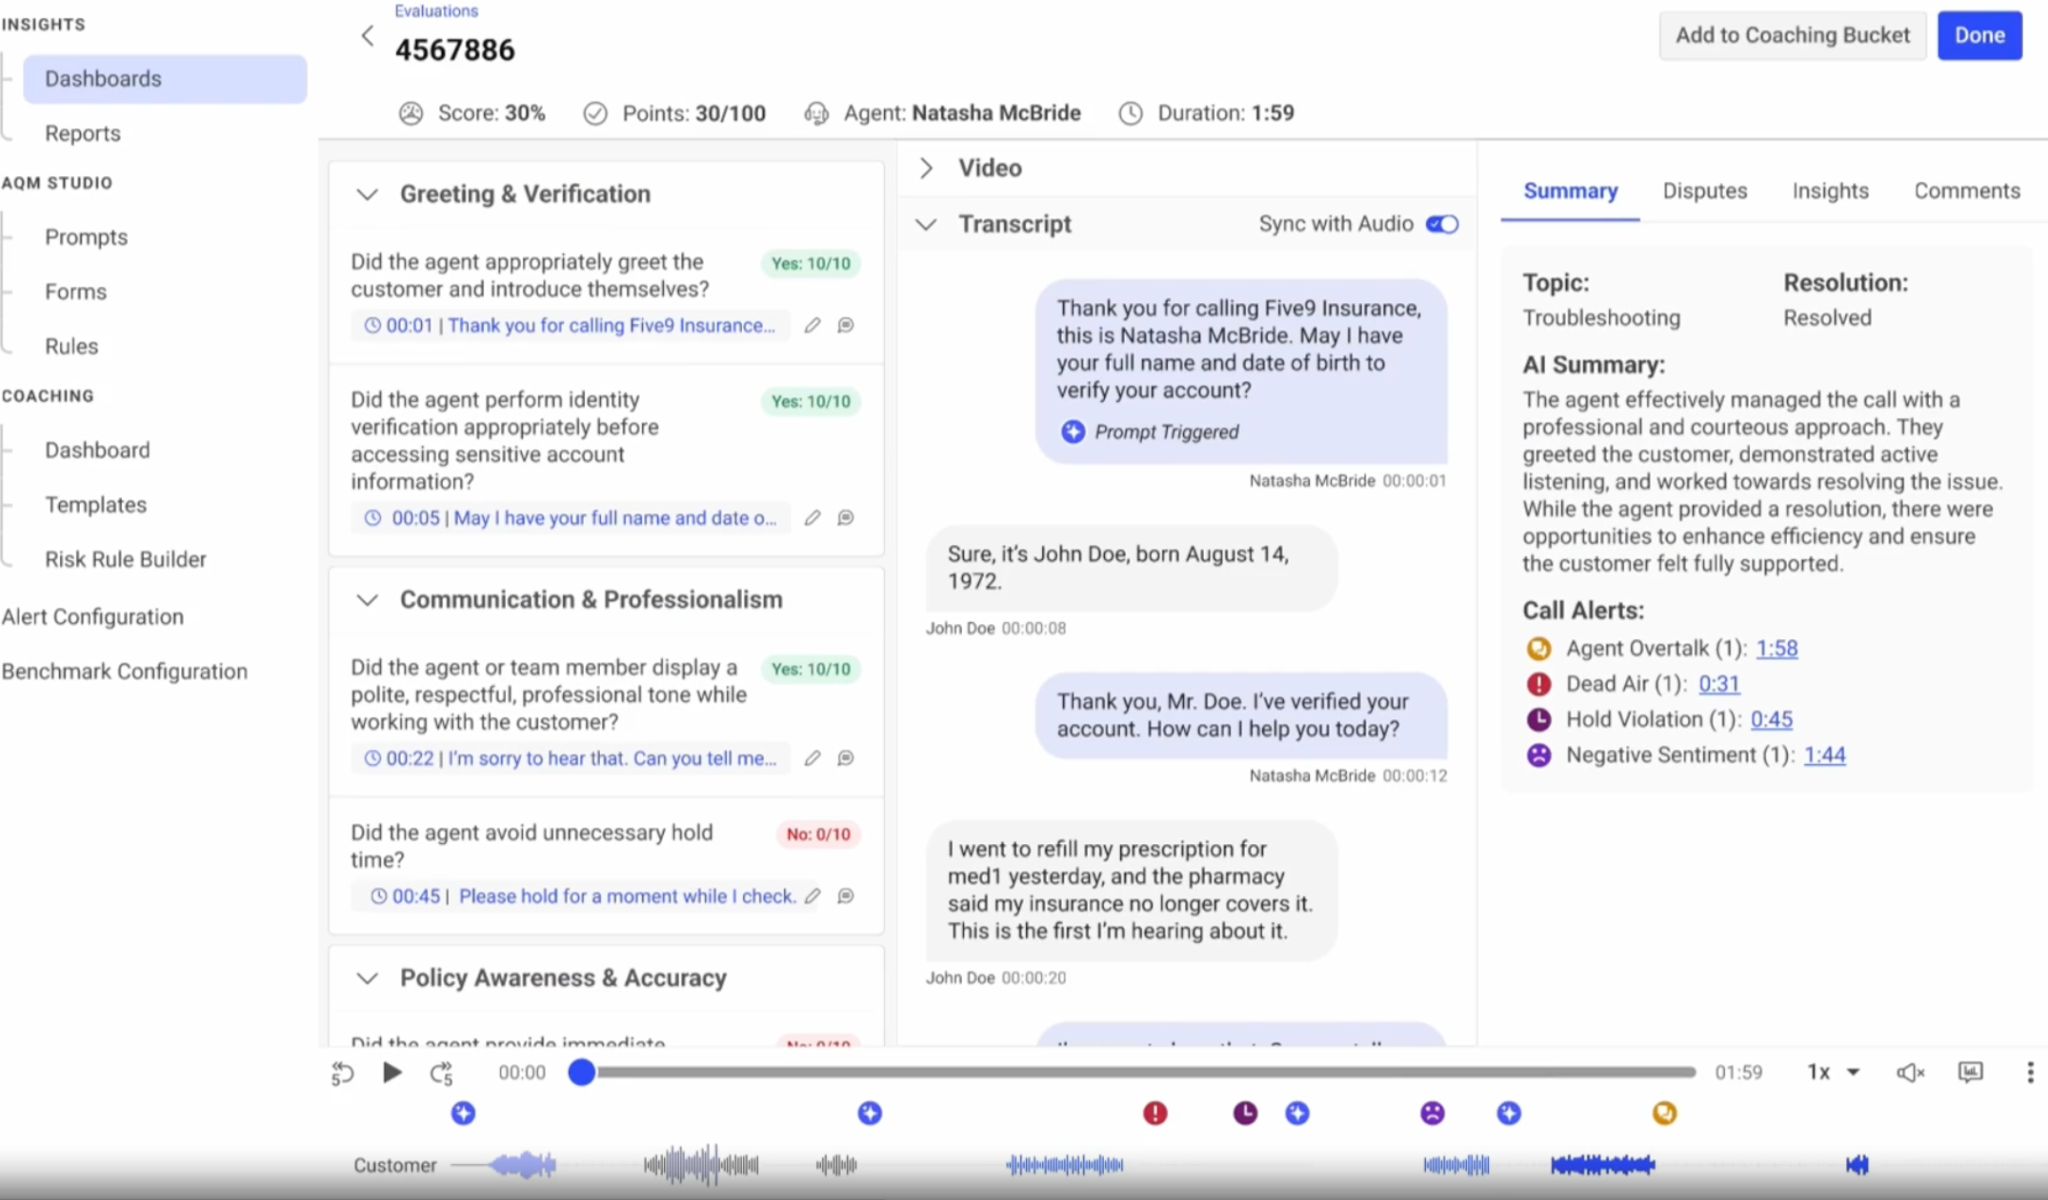Switch to the Disputes tab
This screenshot has height=1200, width=2048.
click(x=1704, y=191)
